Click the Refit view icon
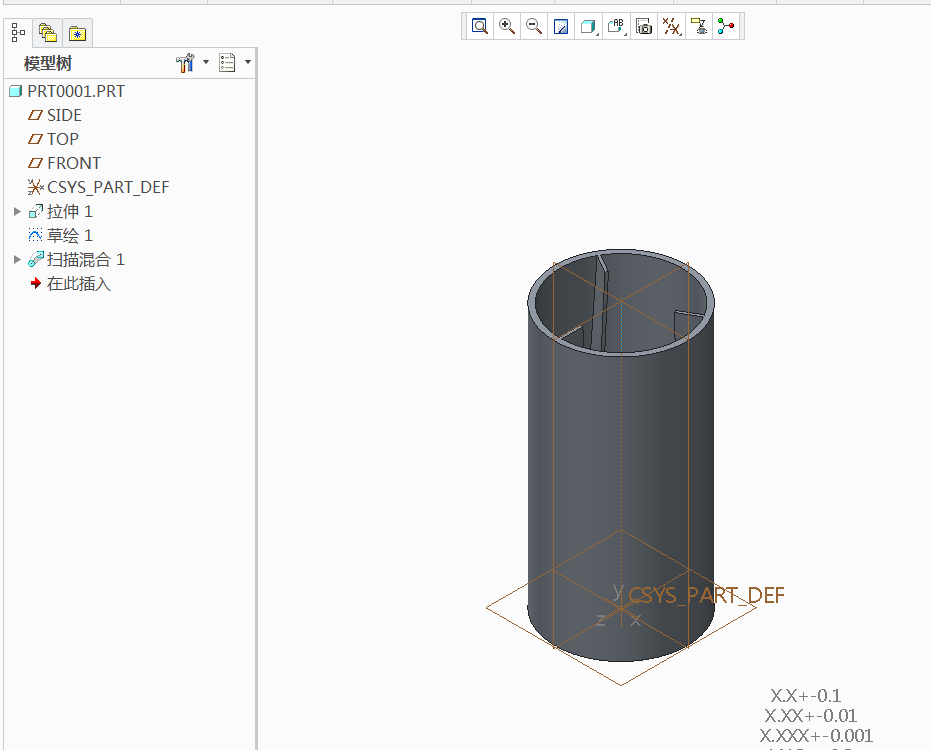931x750 pixels. pyautogui.click(x=479, y=26)
